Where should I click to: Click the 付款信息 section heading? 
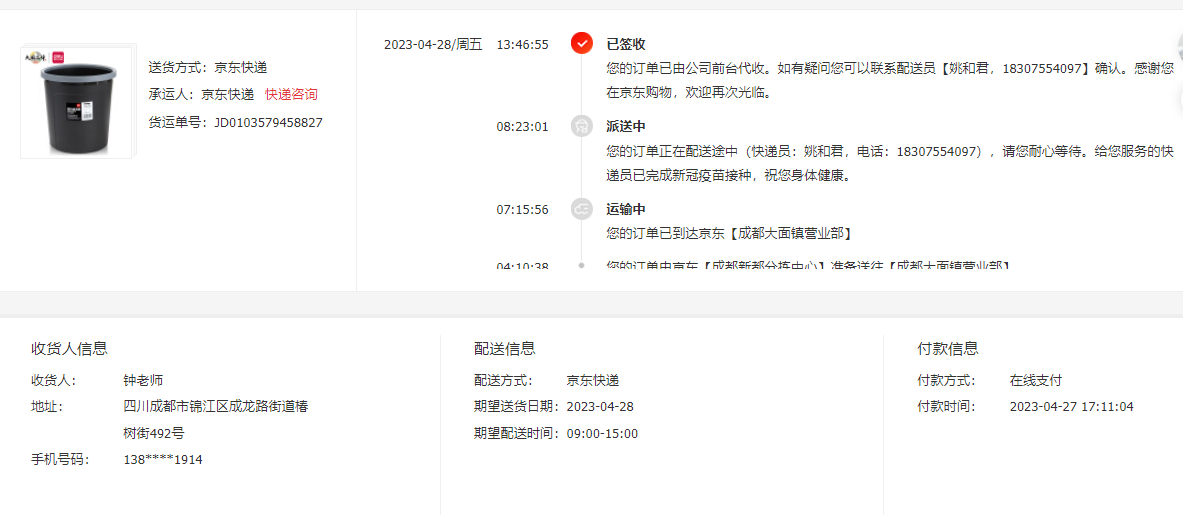(948, 348)
